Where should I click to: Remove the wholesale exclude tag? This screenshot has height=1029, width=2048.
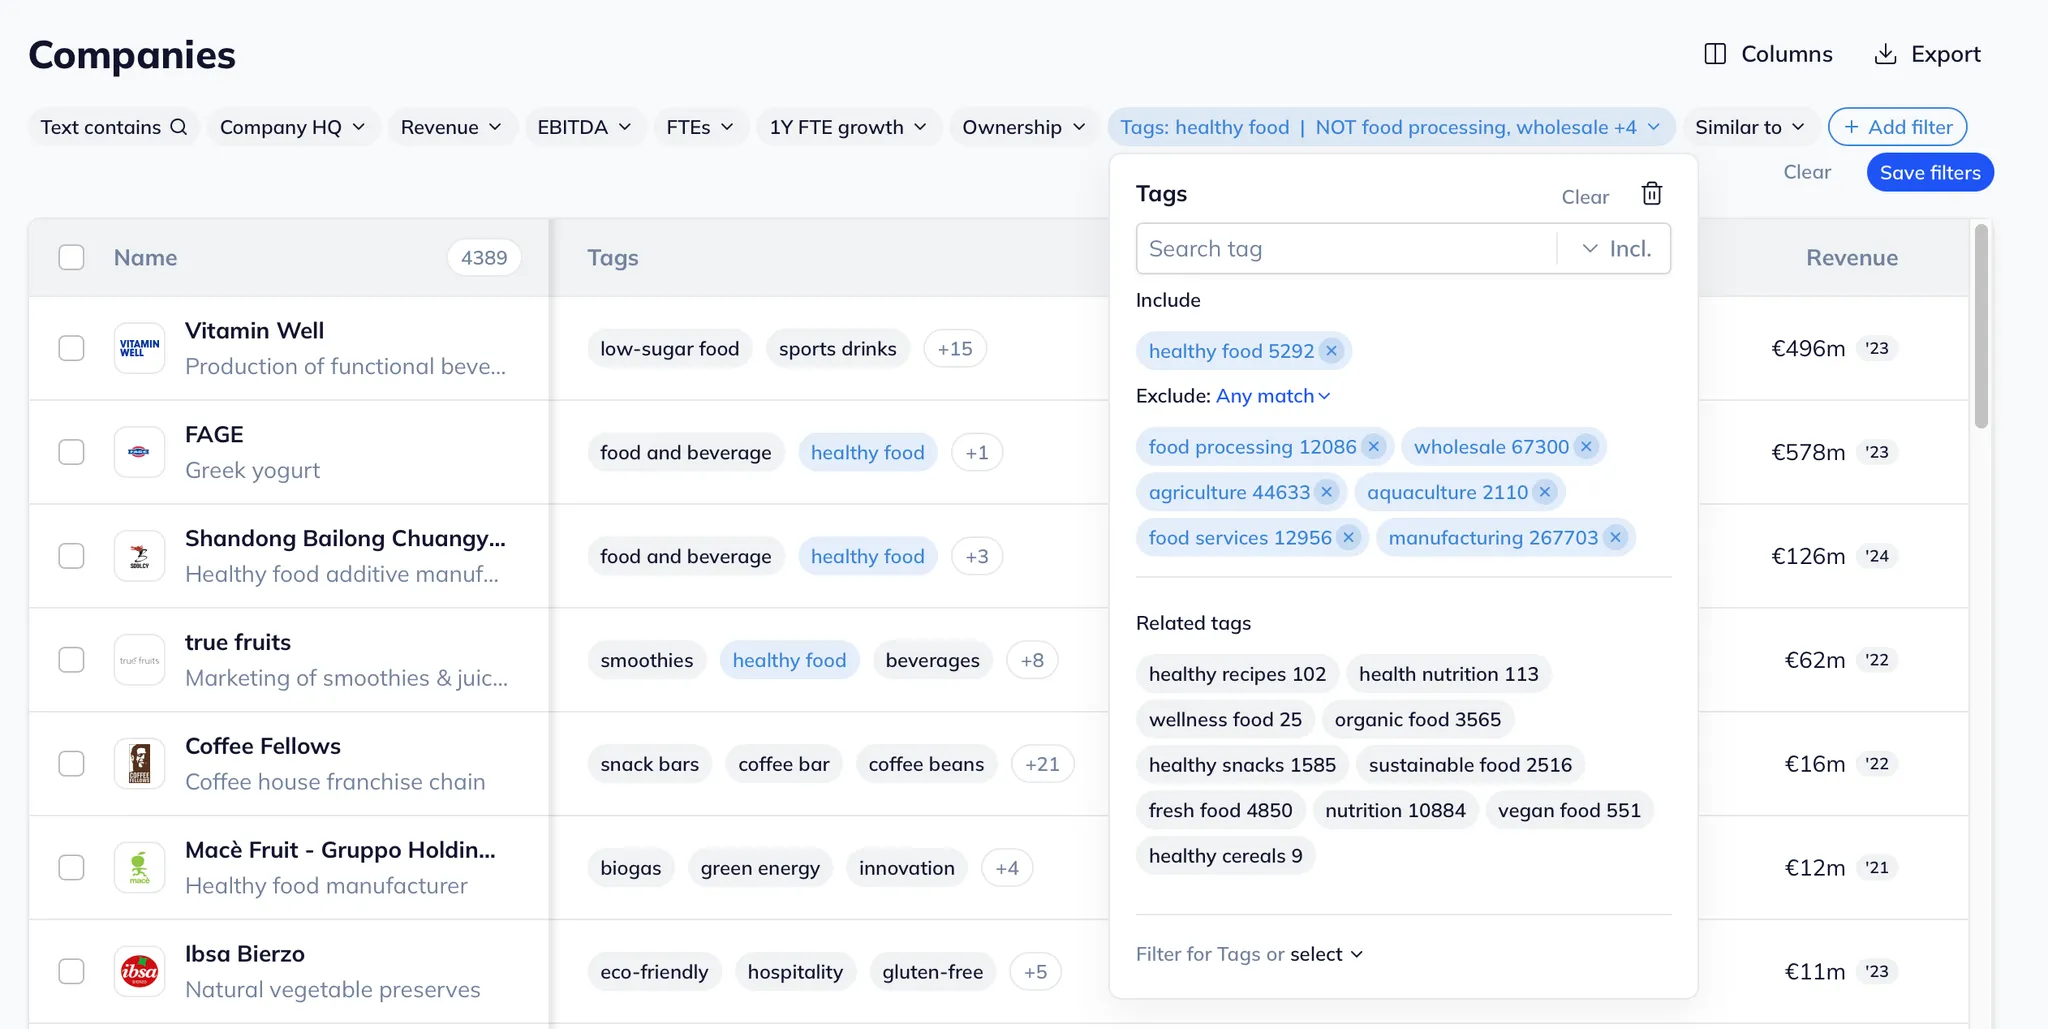(x=1586, y=447)
